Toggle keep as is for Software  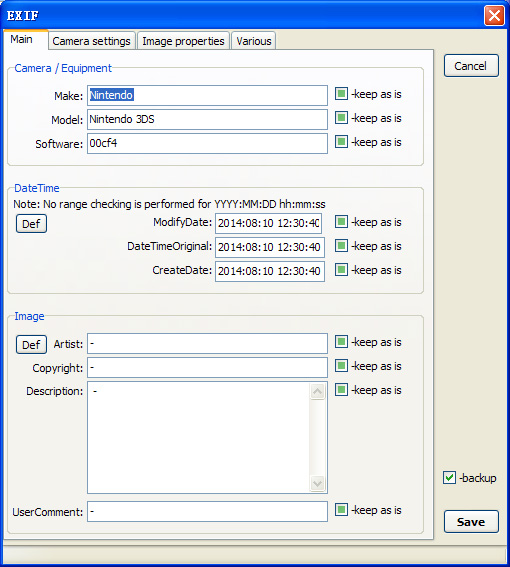[341, 142]
